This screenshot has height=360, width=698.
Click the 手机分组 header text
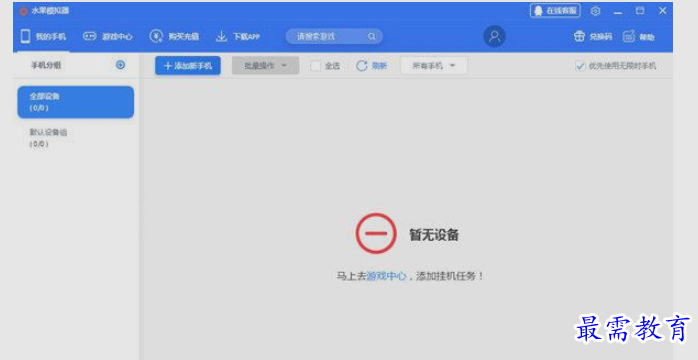click(x=46, y=65)
